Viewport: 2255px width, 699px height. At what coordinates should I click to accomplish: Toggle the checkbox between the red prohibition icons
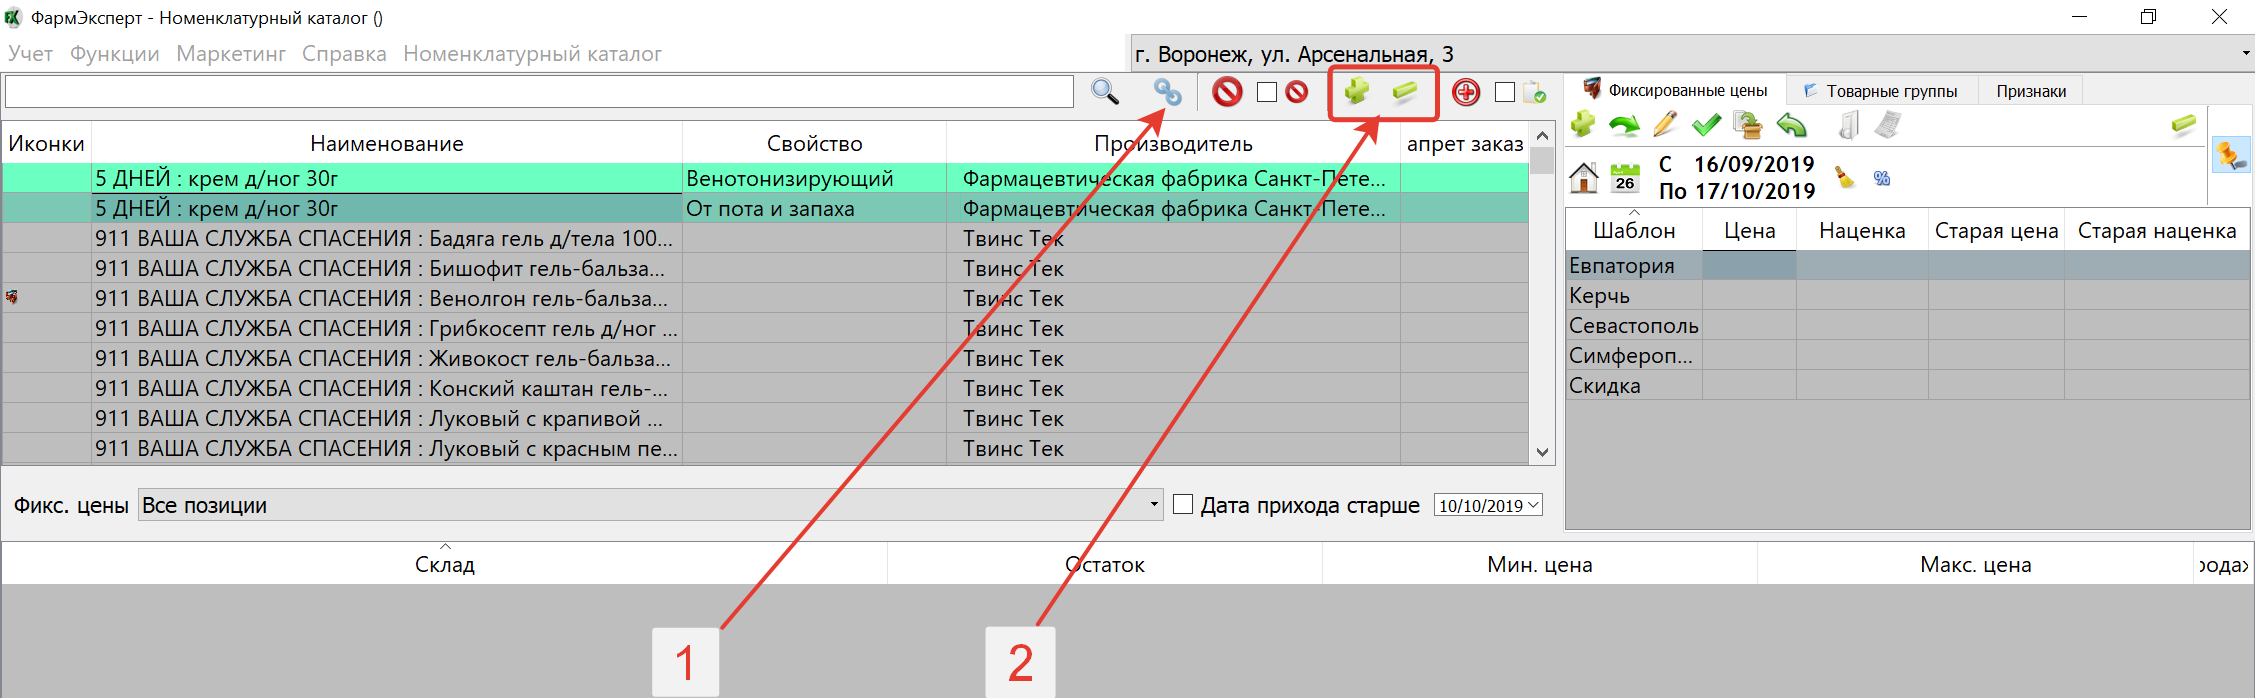(x=1267, y=92)
